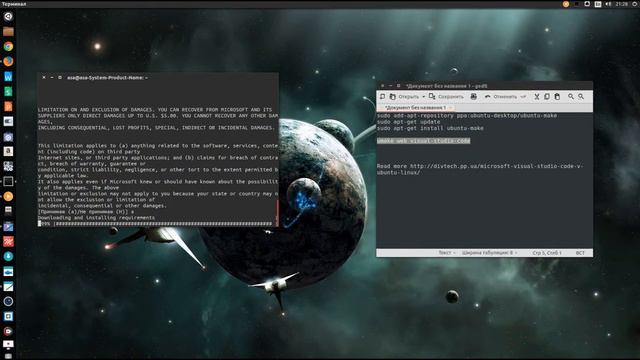Open the Files folder icon in launcher

[x=8, y=31]
